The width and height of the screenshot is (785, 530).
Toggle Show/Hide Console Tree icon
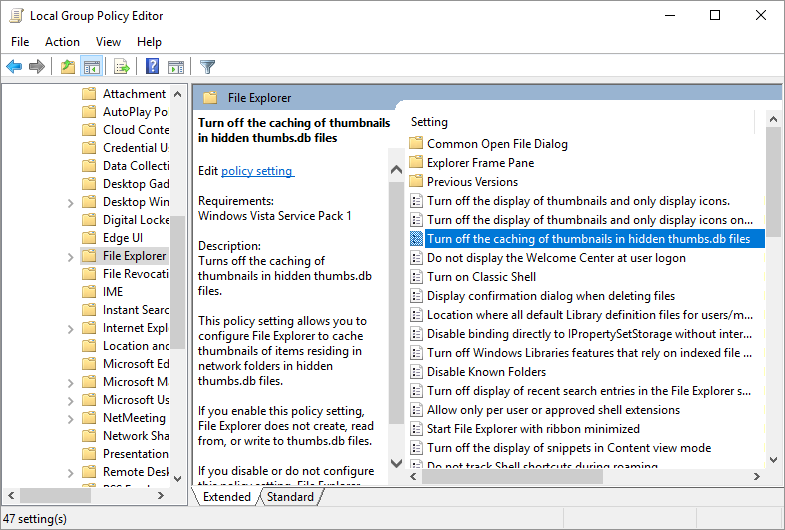(x=92, y=66)
